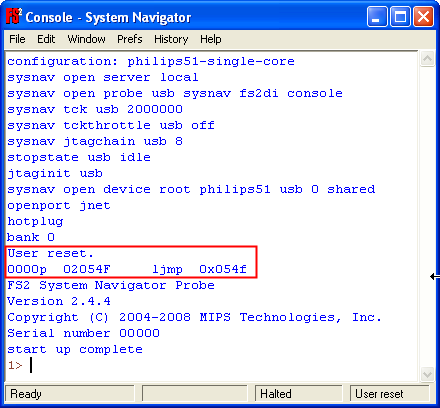The height and width of the screenshot is (408, 440).
Task: Click the 'Copyright (C) 2004-2008 MIPS Technologies' line
Action: click(194, 317)
